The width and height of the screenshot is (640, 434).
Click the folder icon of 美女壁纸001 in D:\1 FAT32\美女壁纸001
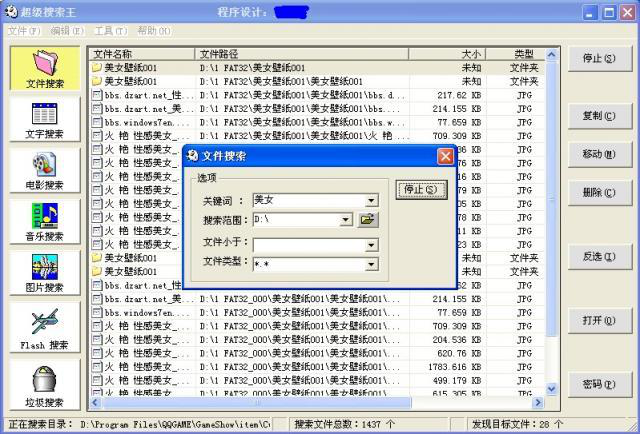click(x=97, y=67)
